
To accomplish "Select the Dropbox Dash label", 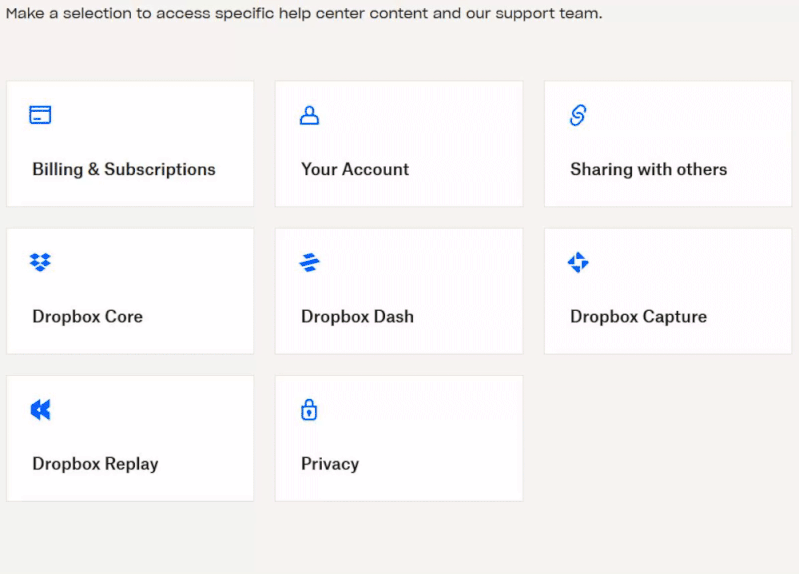I will 357,317.
